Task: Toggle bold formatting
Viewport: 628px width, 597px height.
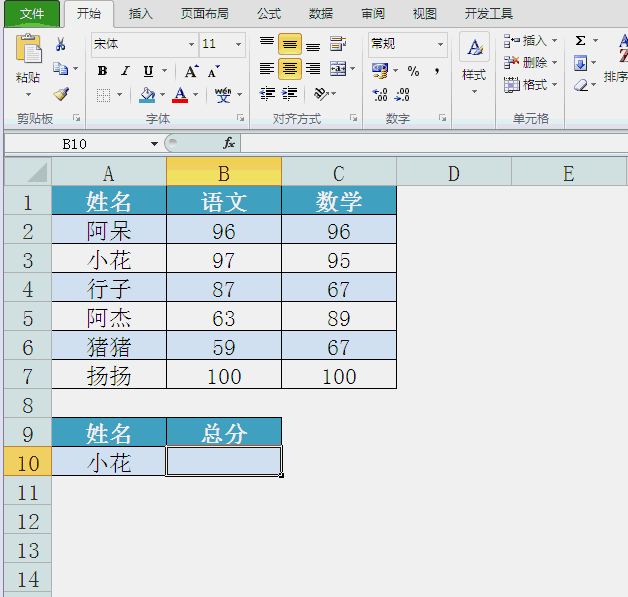Action: coord(103,71)
